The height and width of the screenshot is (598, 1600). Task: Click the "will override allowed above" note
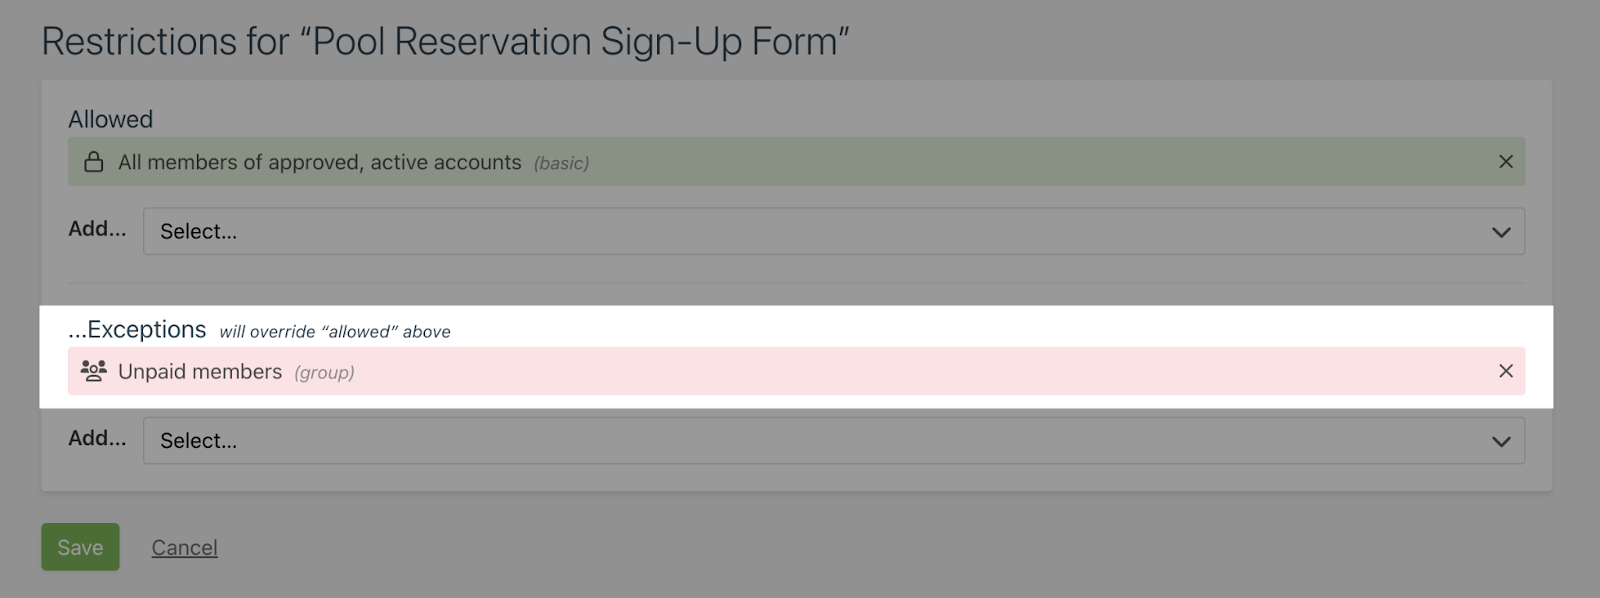click(335, 332)
